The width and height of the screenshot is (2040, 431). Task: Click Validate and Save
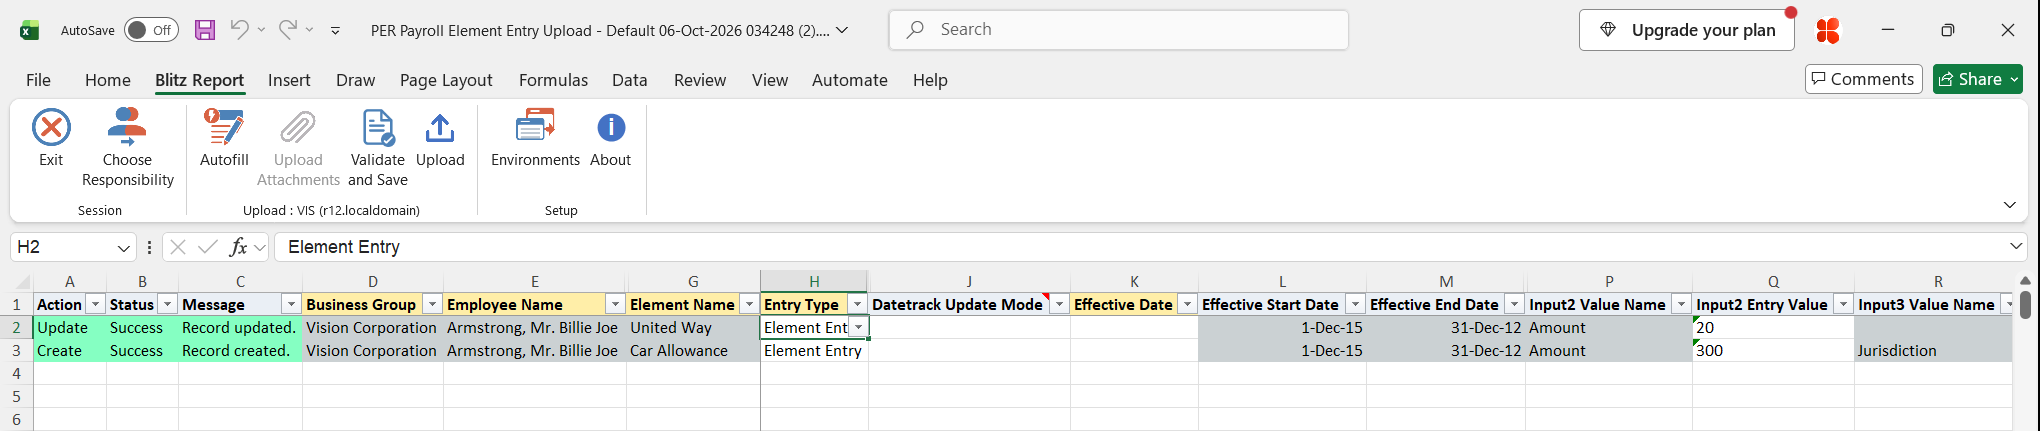378,147
